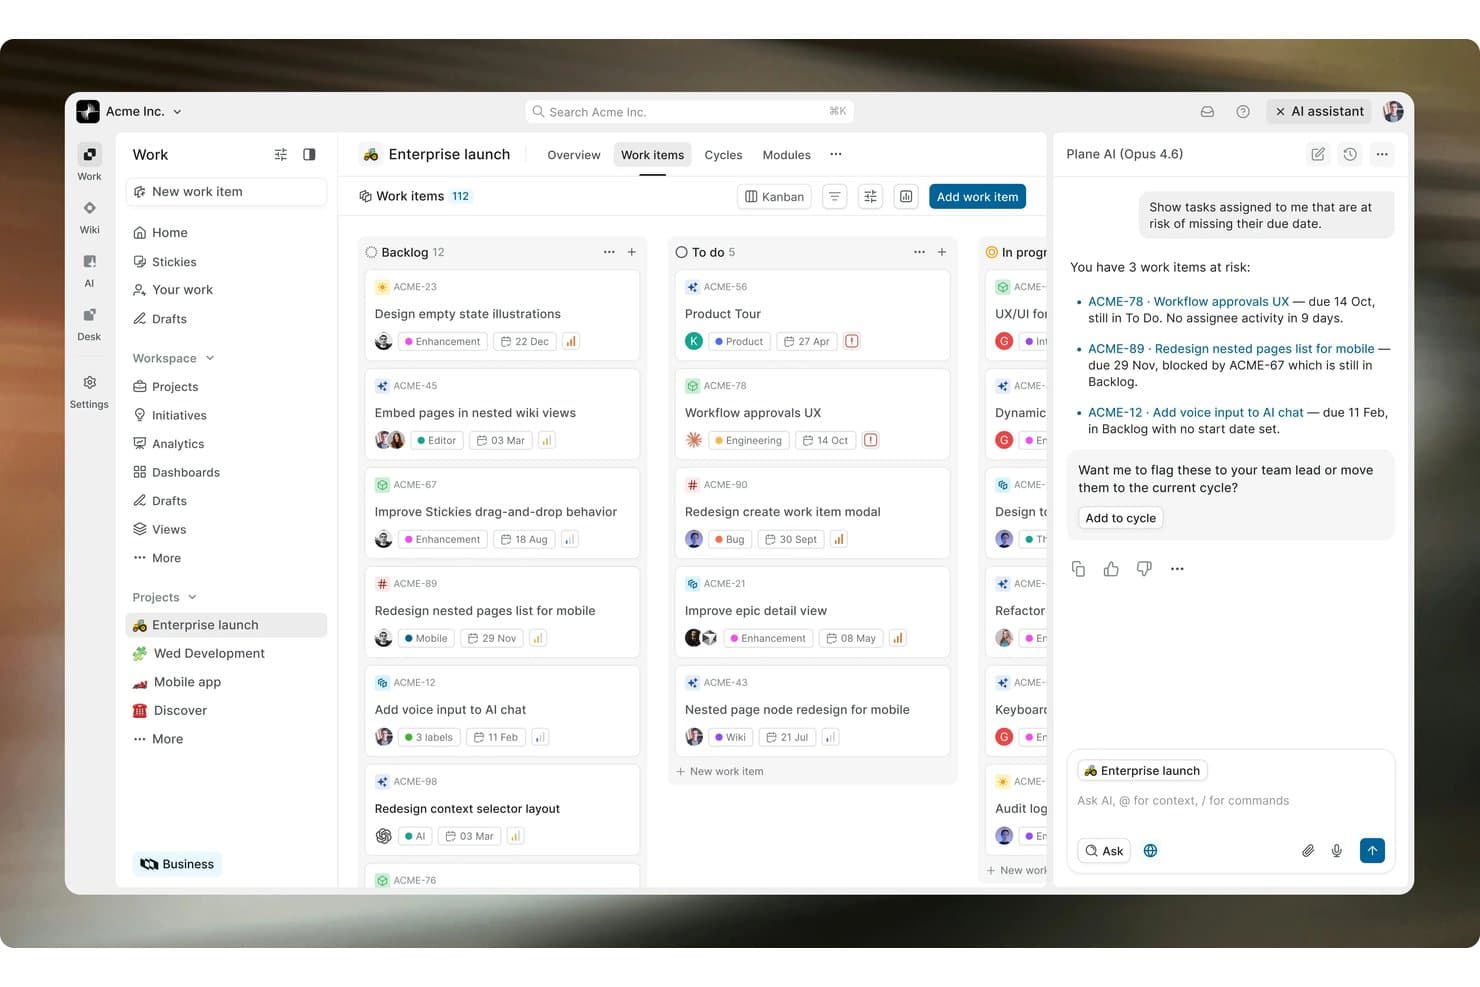The height and width of the screenshot is (987, 1480).
Task: Give thumbs down to AI response
Action: click(x=1144, y=569)
